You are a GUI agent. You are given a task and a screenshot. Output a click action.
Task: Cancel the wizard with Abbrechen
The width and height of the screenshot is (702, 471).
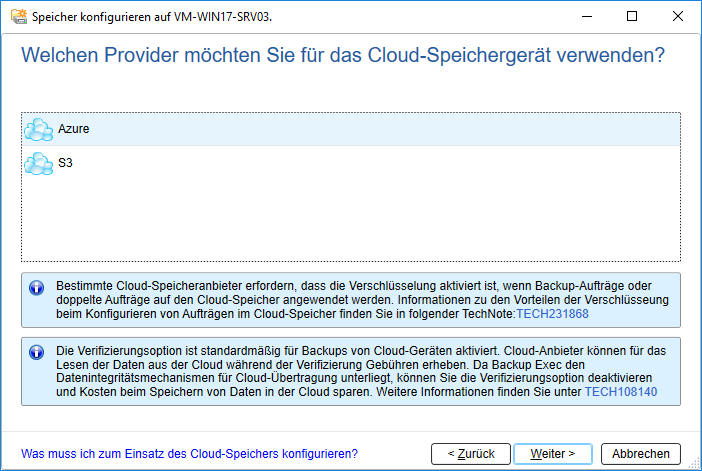(x=641, y=453)
